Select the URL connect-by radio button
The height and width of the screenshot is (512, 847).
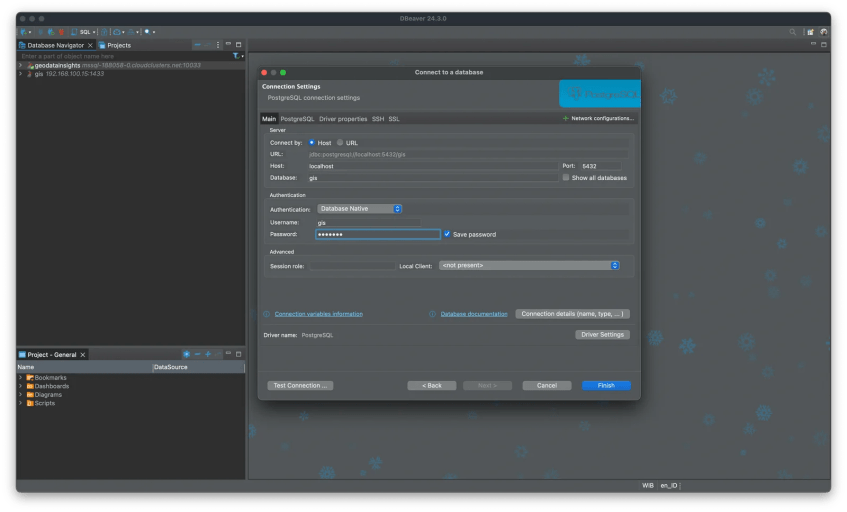[340, 143]
